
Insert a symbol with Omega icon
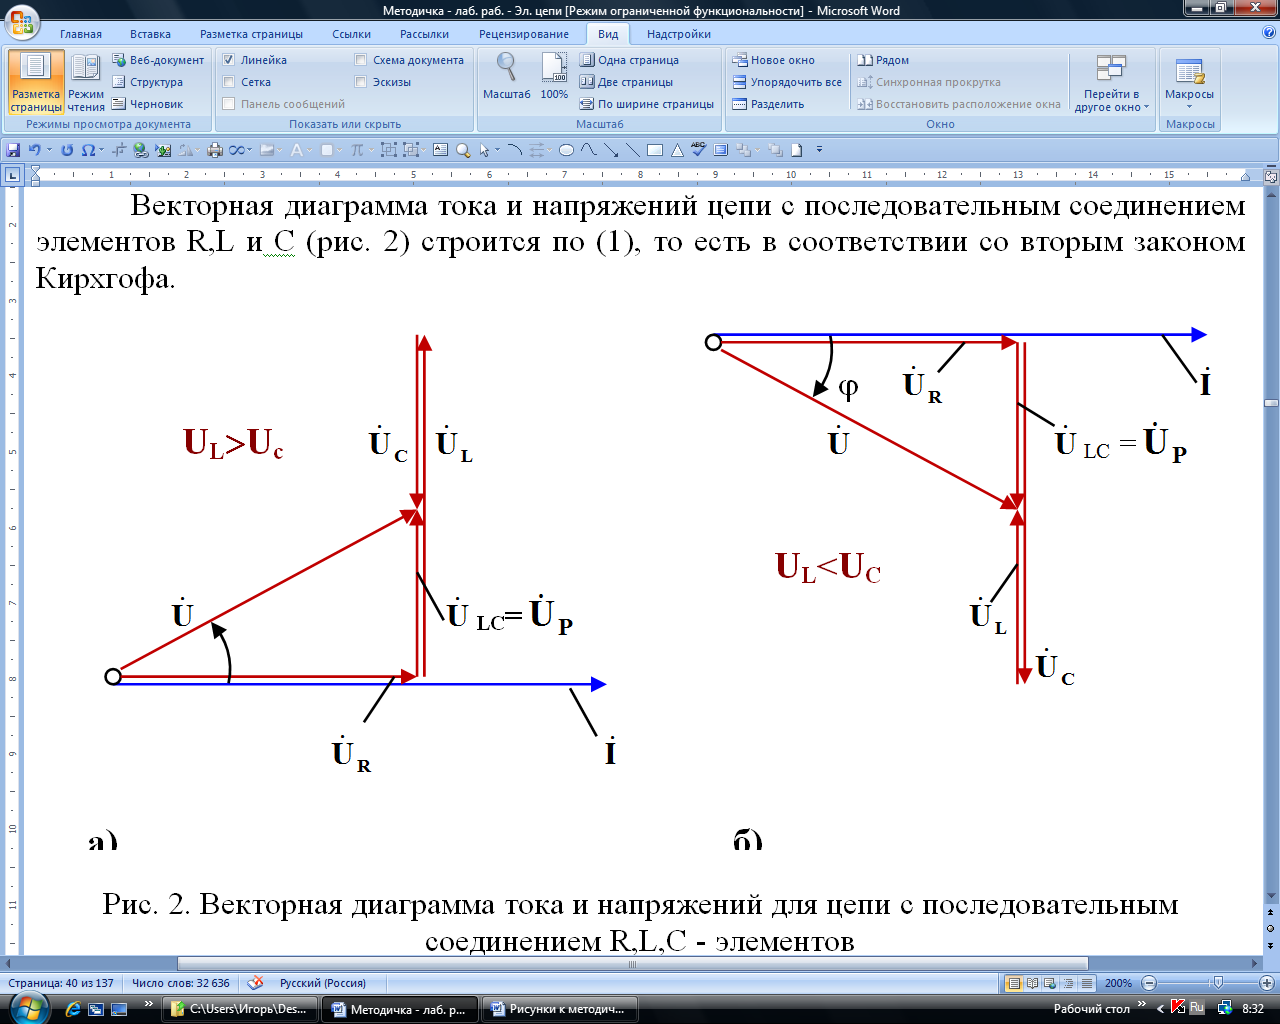tap(88, 150)
